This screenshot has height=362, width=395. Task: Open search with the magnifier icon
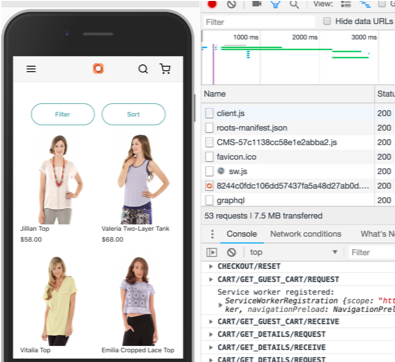pos(143,69)
